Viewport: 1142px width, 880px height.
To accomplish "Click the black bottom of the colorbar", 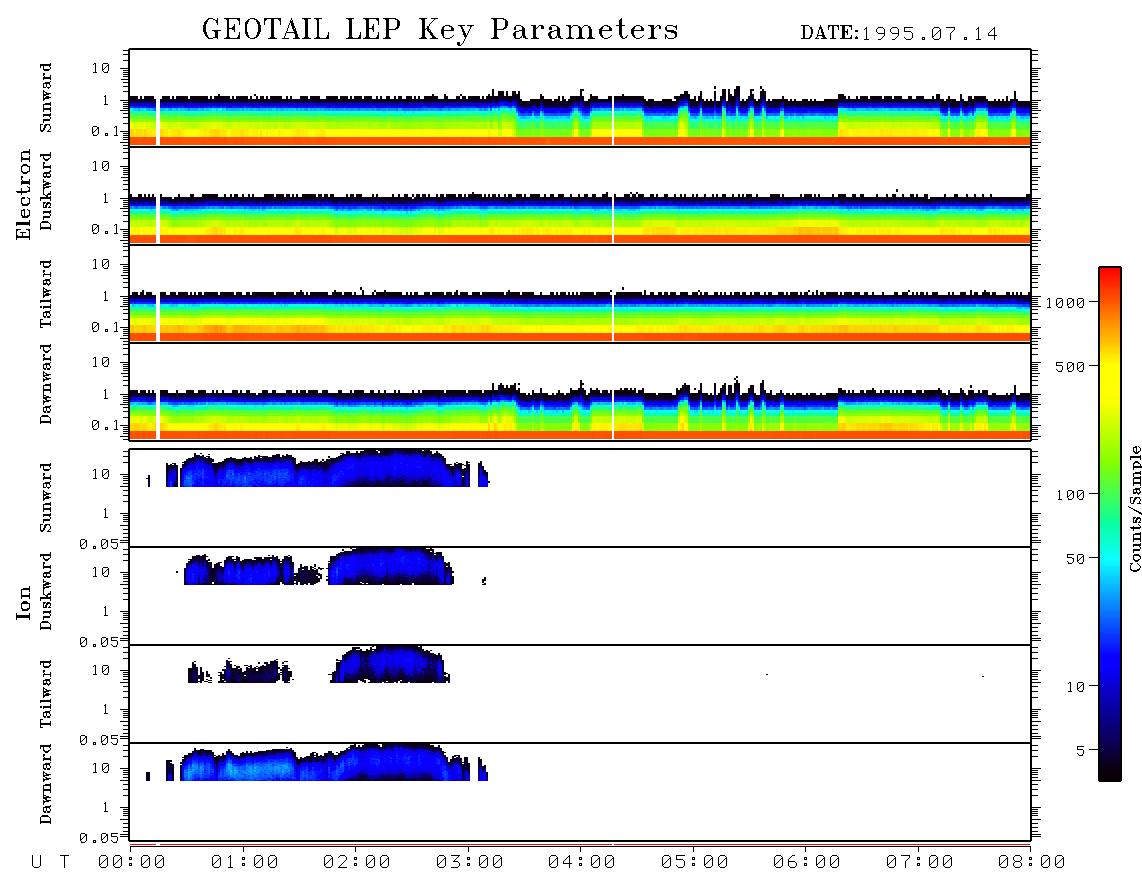I will click(1110, 774).
